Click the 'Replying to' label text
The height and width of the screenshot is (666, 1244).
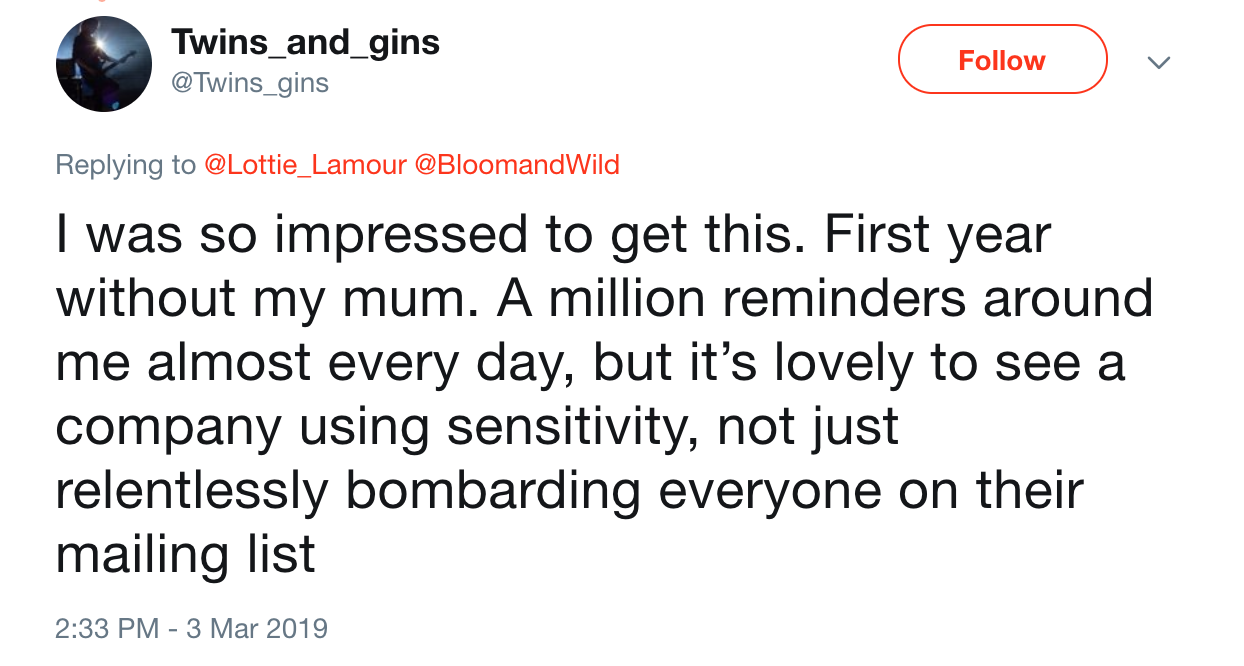125,165
